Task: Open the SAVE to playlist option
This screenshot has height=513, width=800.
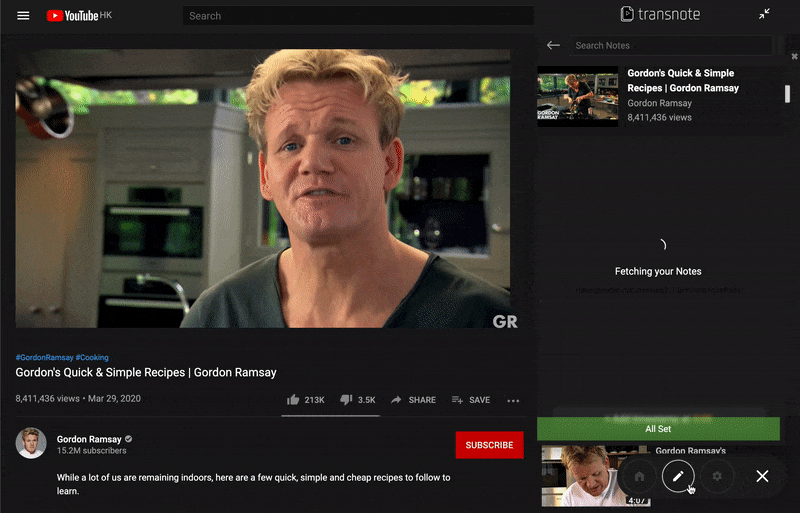Action: pyautogui.click(x=470, y=400)
